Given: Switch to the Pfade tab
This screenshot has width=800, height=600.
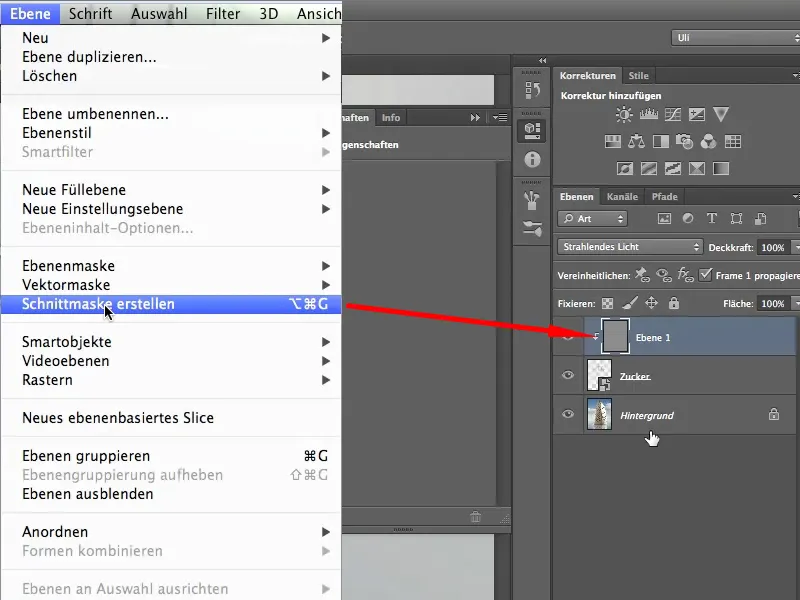Looking at the screenshot, I should pyautogui.click(x=664, y=196).
